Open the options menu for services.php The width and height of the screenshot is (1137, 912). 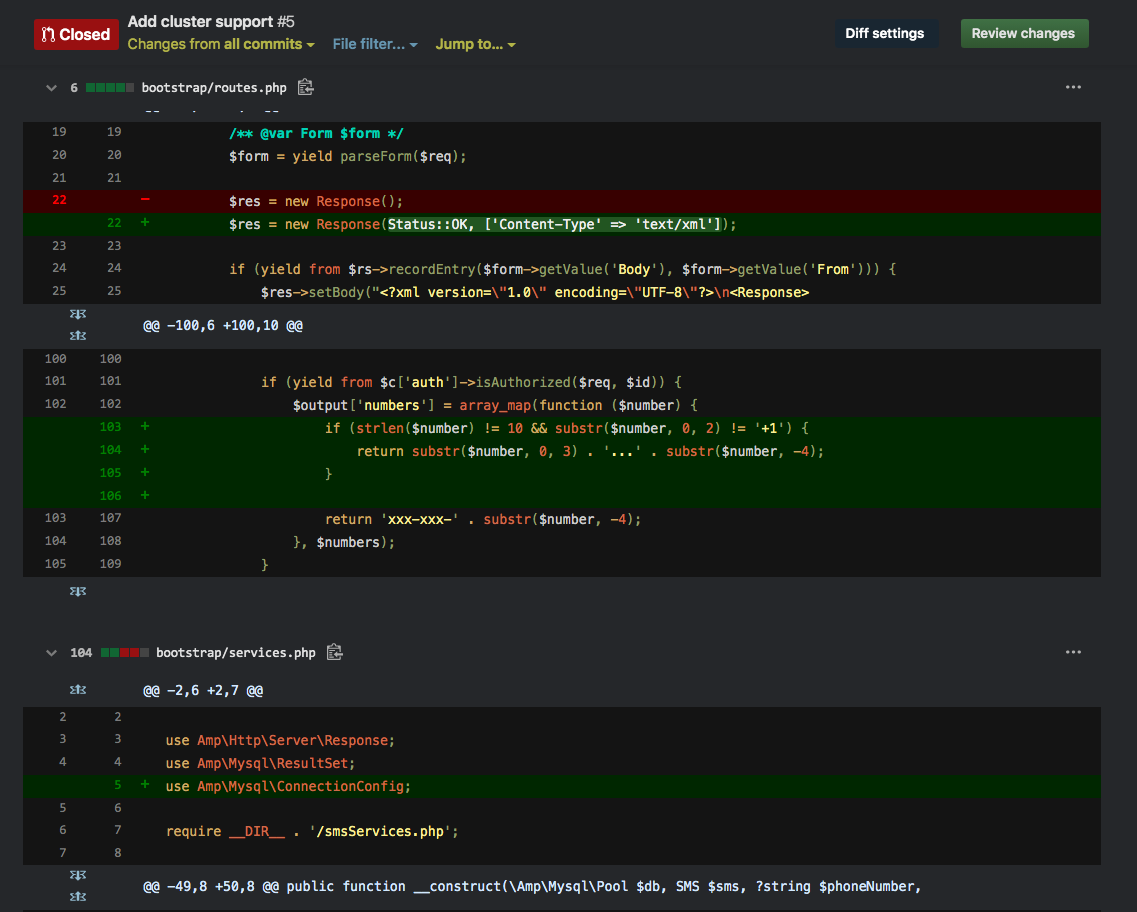(1073, 652)
